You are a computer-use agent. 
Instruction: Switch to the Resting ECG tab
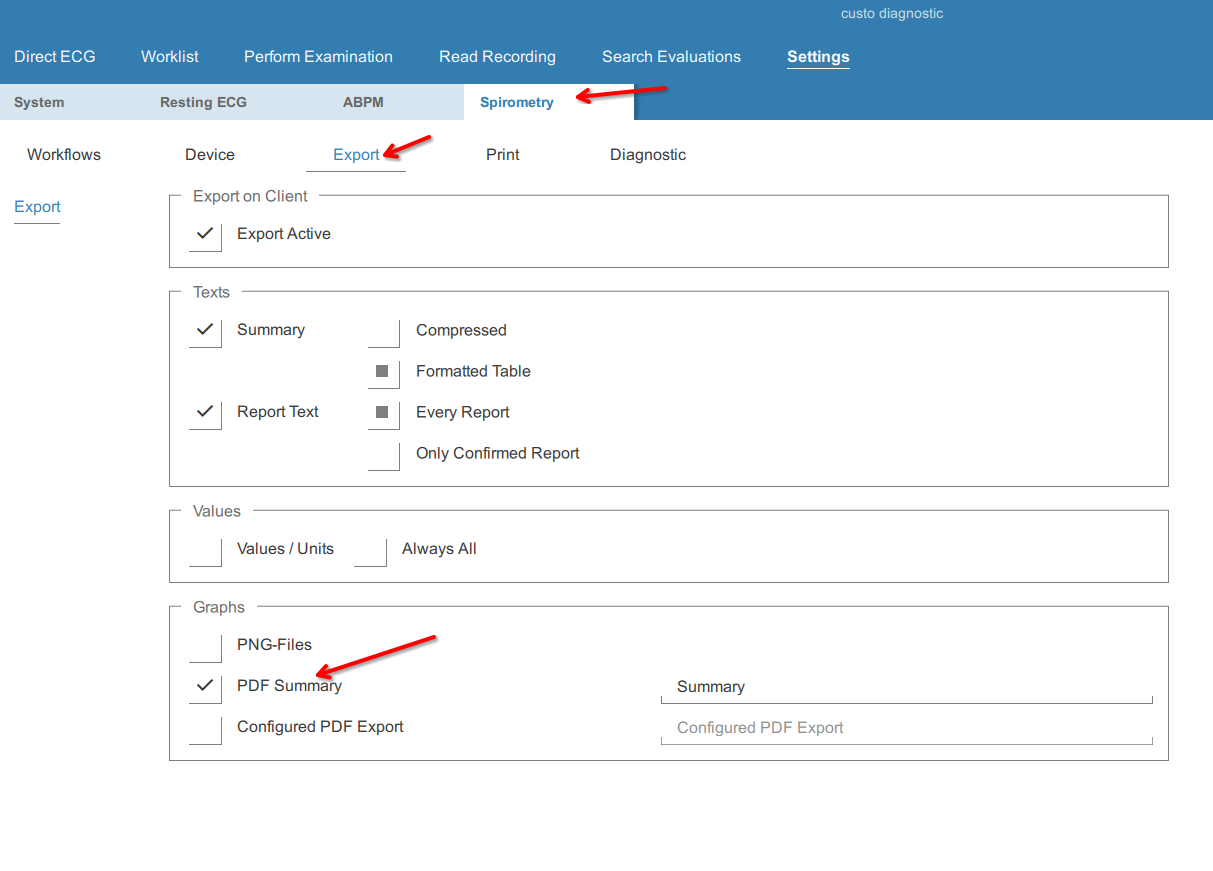pyautogui.click(x=203, y=102)
